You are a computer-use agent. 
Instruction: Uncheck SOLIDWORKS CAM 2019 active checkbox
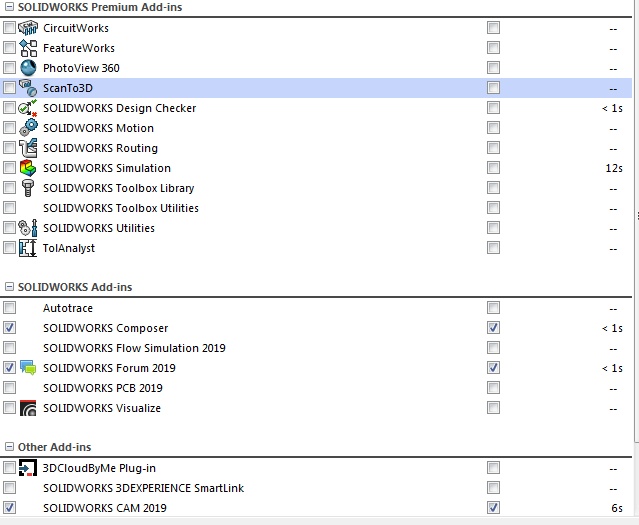(9, 508)
